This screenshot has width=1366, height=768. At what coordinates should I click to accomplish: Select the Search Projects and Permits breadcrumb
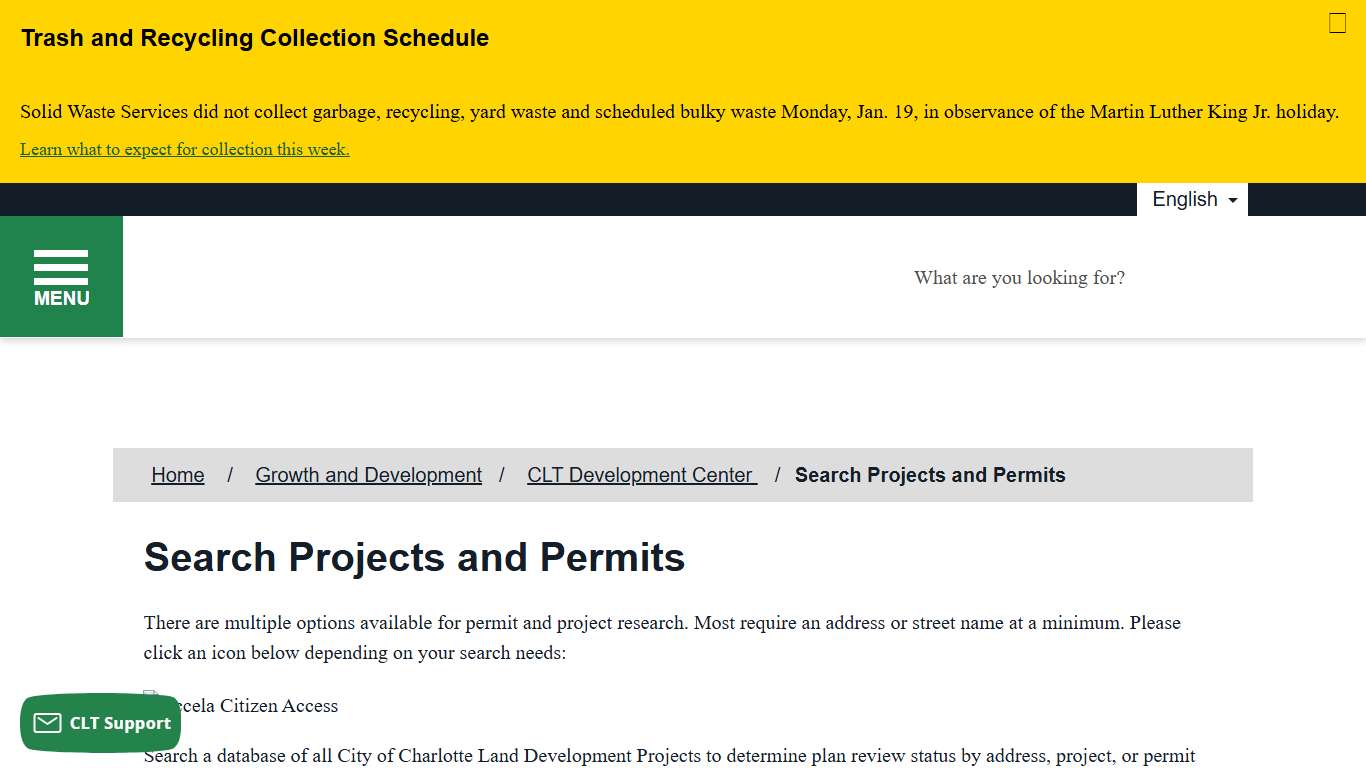[929, 474]
